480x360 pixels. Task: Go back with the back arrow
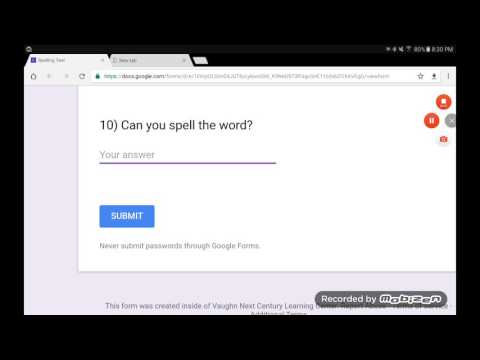tap(49, 76)
